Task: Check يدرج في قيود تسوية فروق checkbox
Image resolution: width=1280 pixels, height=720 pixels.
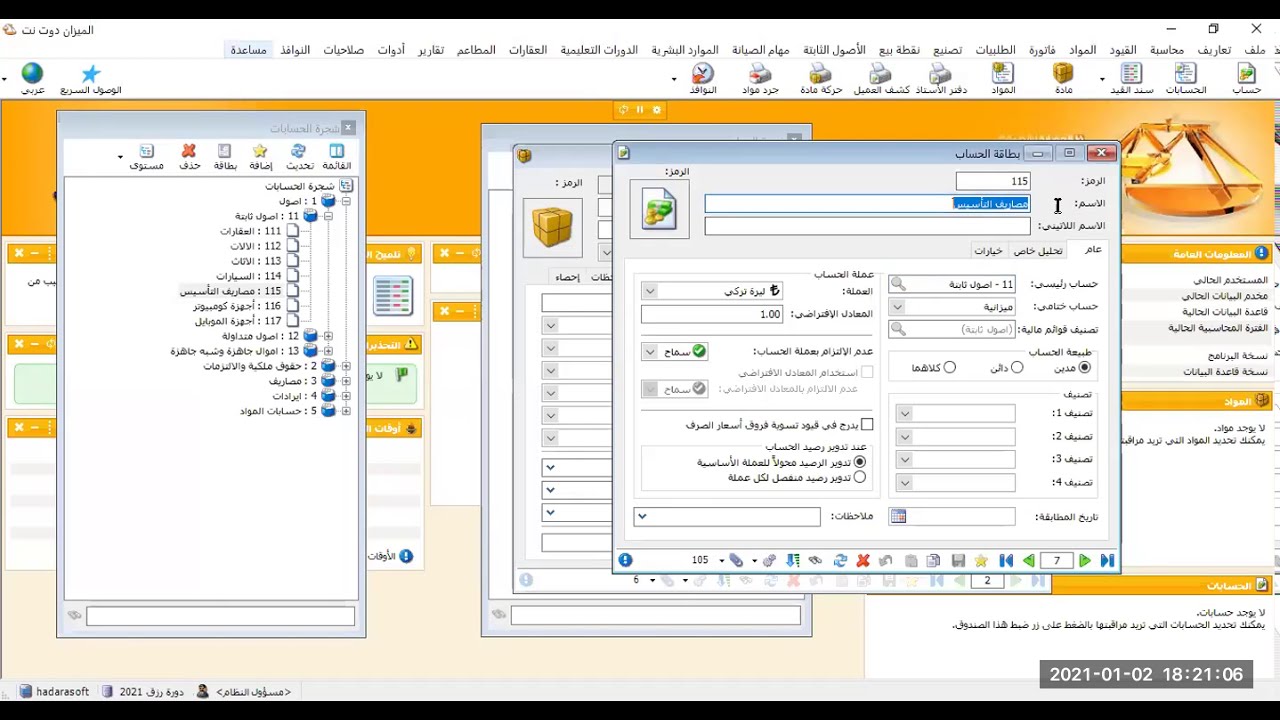Action: tap(867, 425)
